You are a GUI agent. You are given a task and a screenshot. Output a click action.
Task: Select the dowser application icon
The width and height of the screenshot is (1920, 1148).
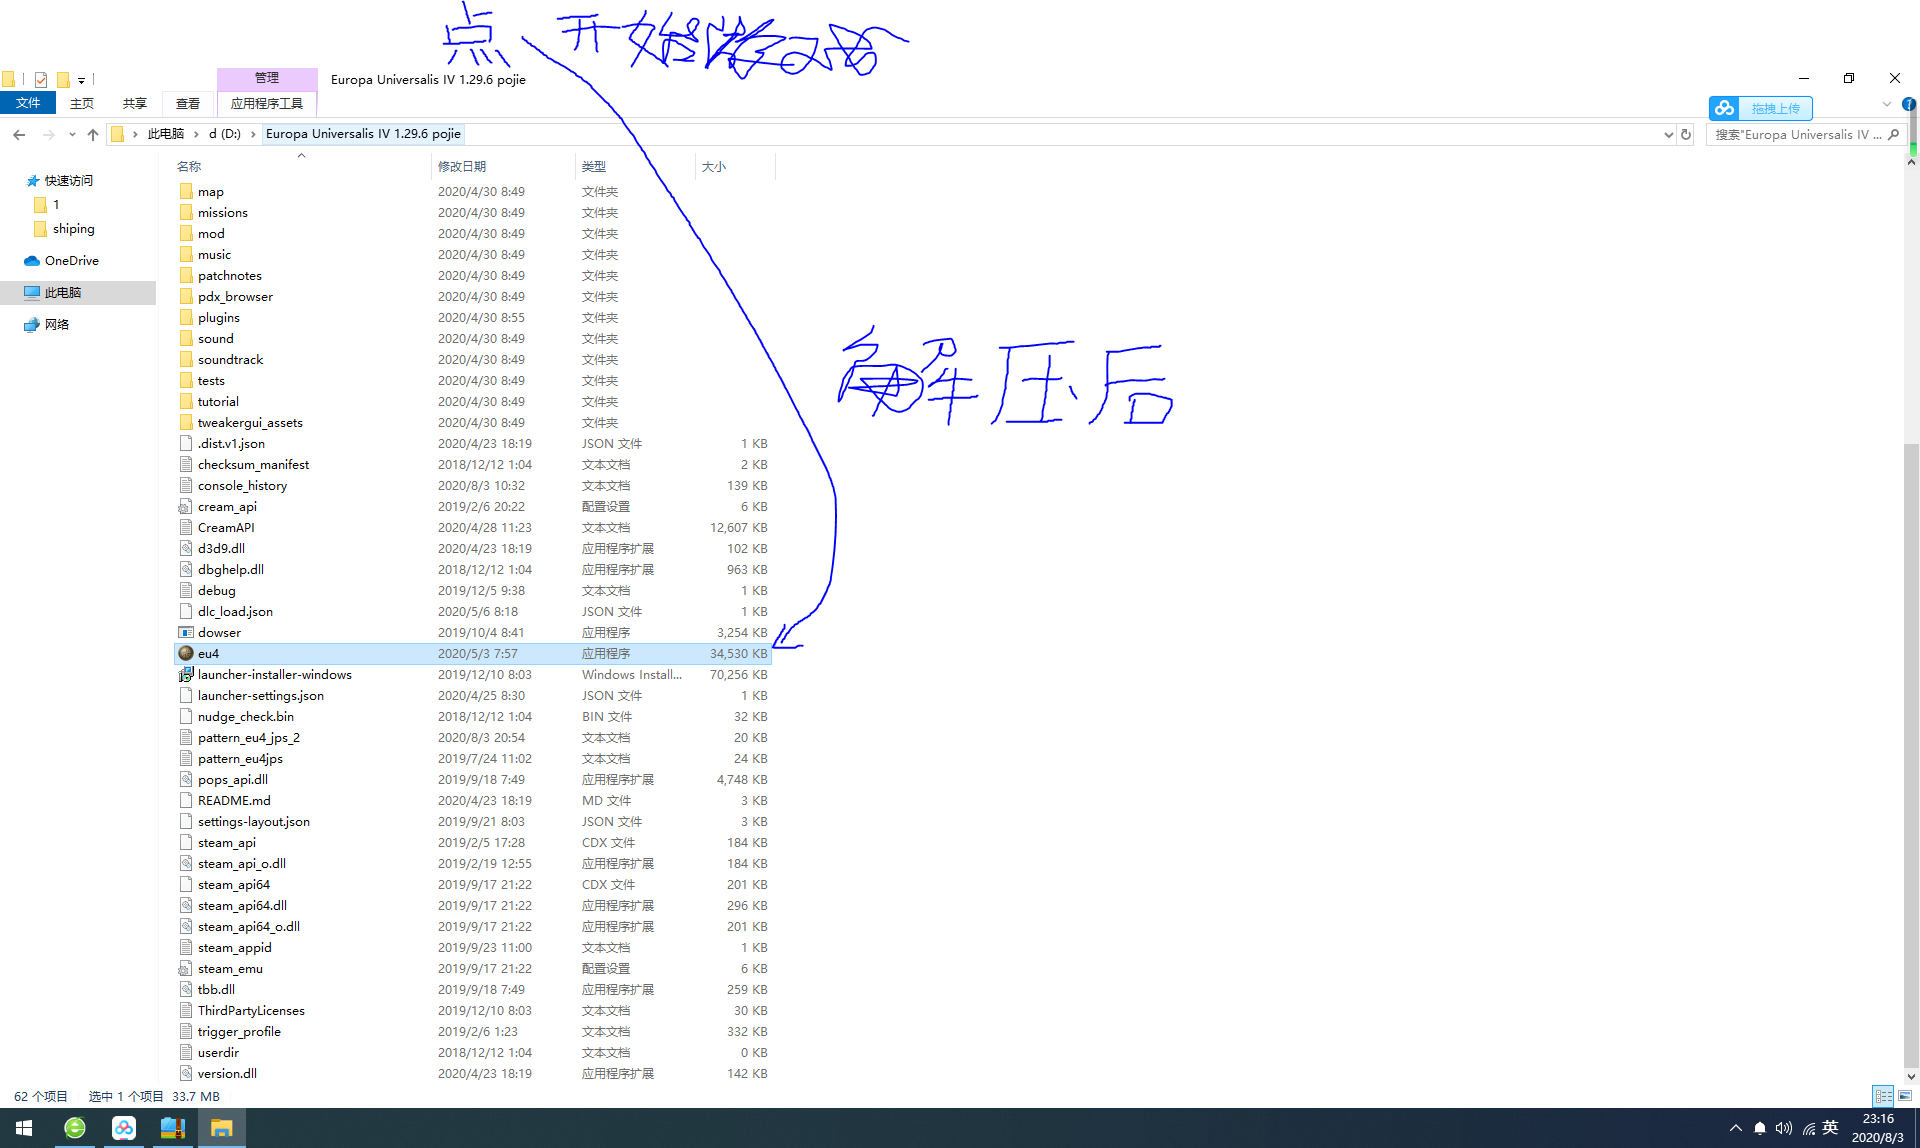186,632
